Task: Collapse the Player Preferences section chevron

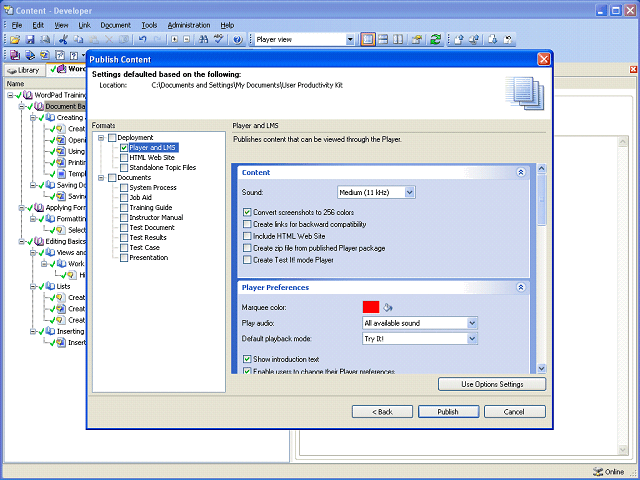Action: click(x=521, y=287)
